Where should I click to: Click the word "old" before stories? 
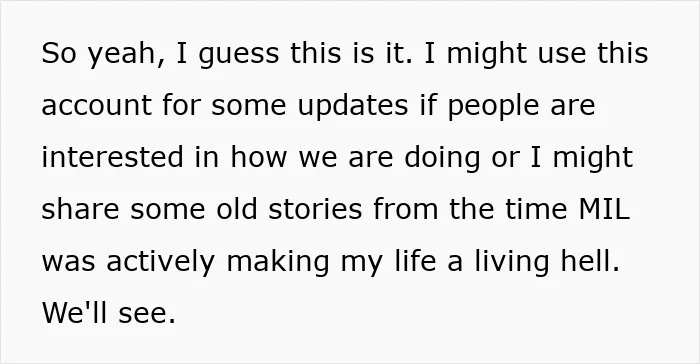tap(237, 209)
